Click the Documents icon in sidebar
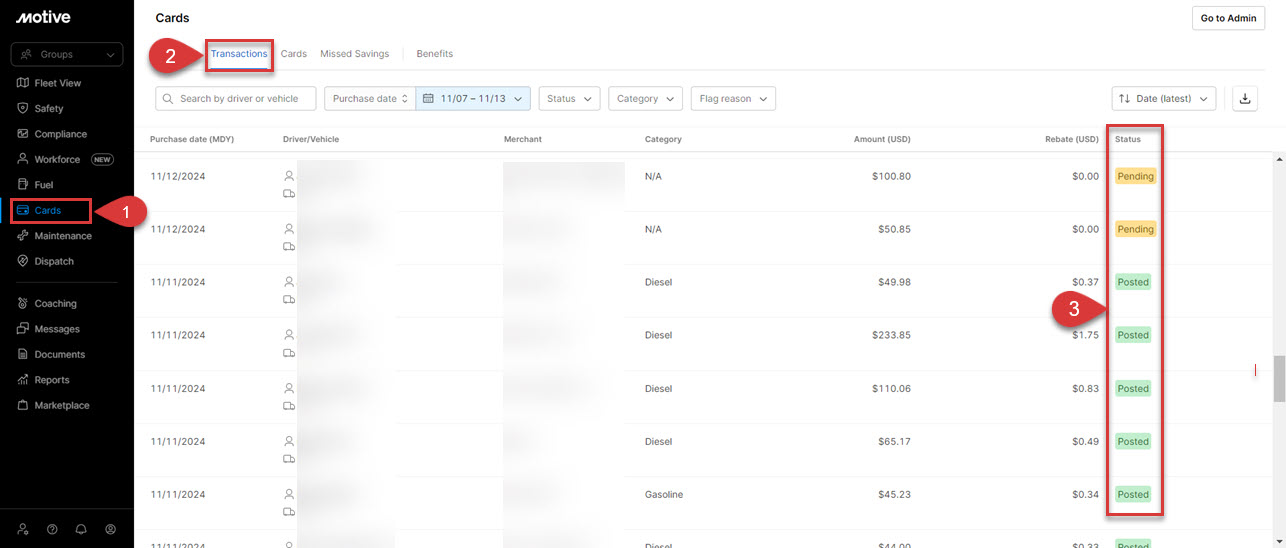1286x548 pixels. [23, 354]
